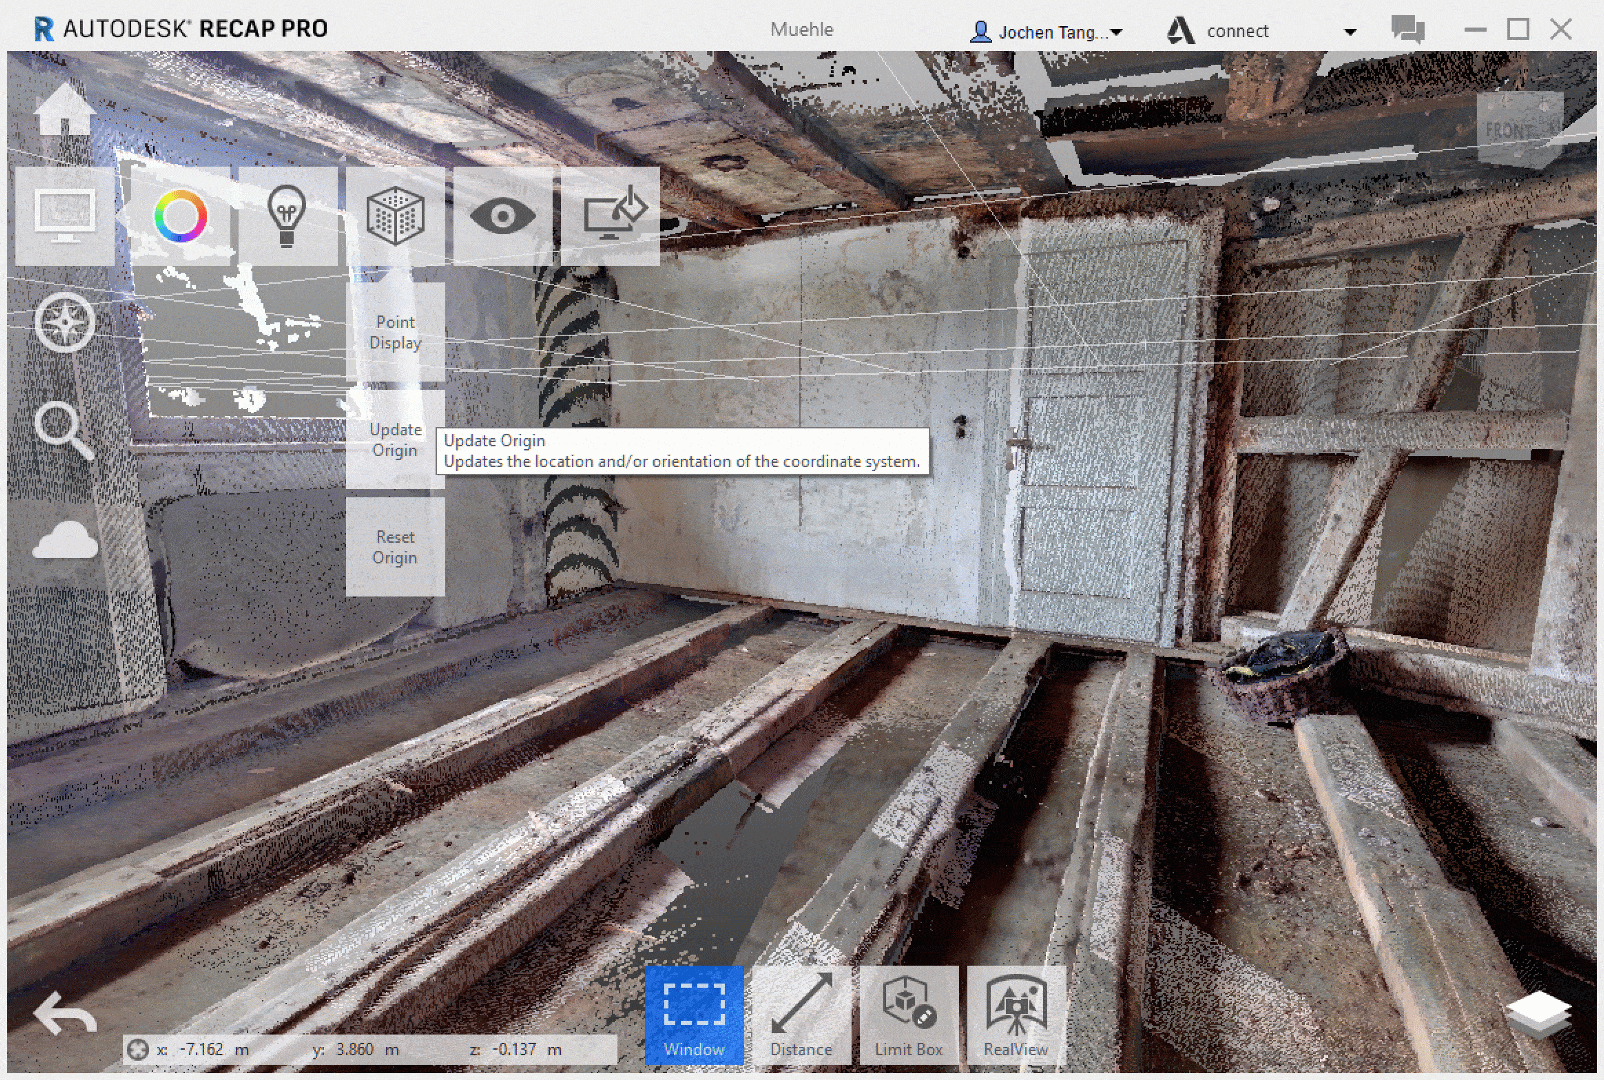Open the cloud sharing menu
Image resolution: width=1604 pixels, height=1080 pixels.
point(65,540)
